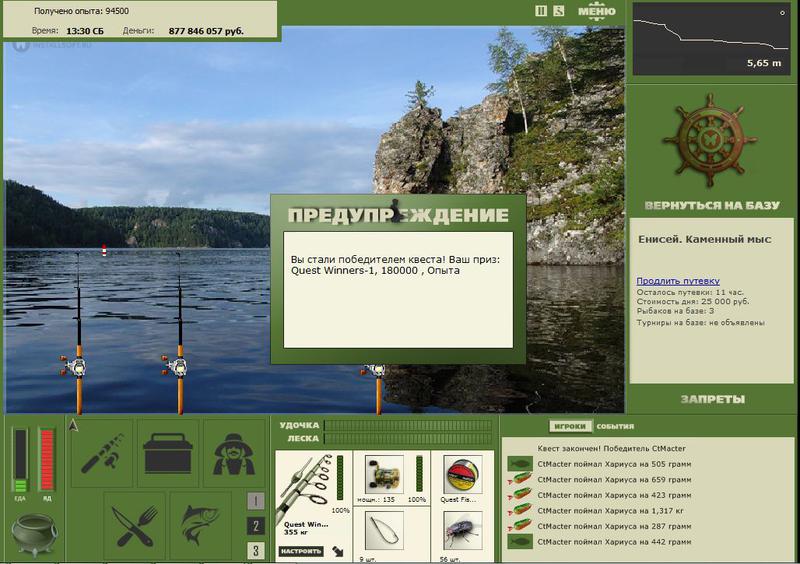Click Квест закончен! Победитель CtMacter
Image resolution: width=800 pixels, height=564 pixels.
611,448
